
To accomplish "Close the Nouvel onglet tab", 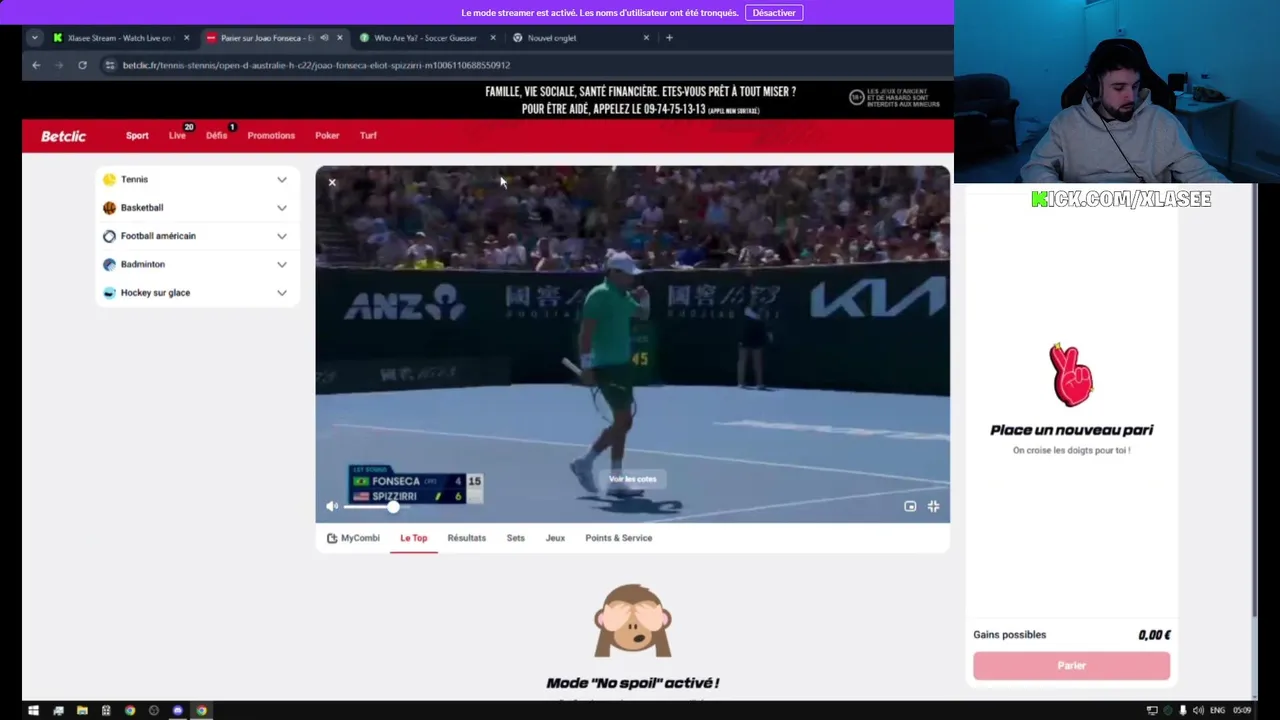I will point(646,38).
